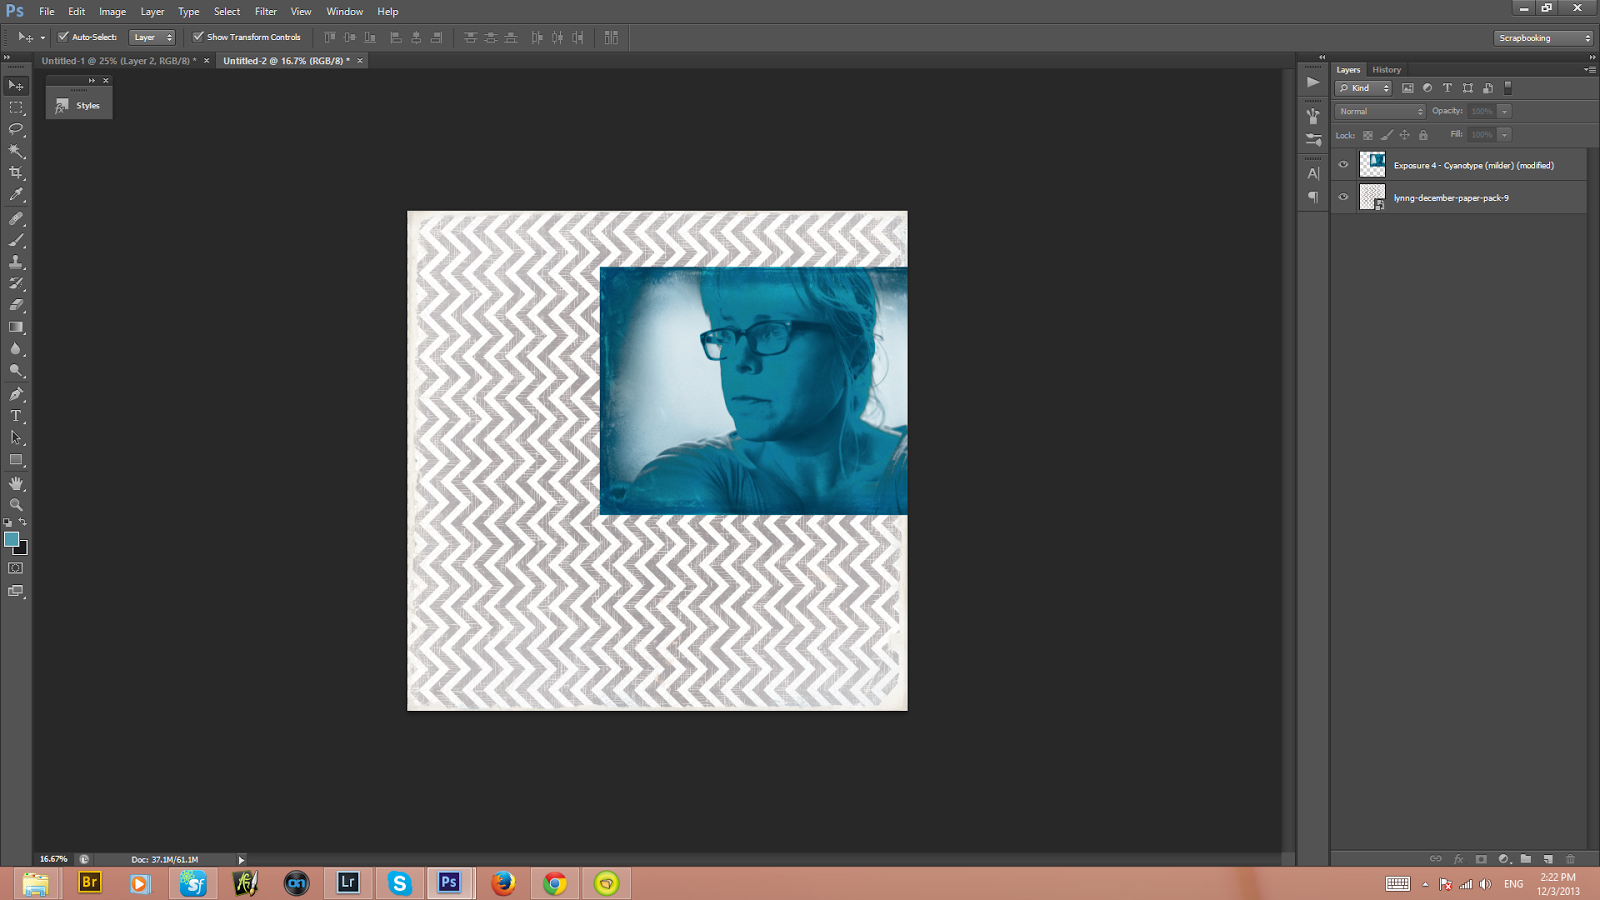1600x900 pixels.
Task: Open the Character panel icon
Action: coord(1313,174)
